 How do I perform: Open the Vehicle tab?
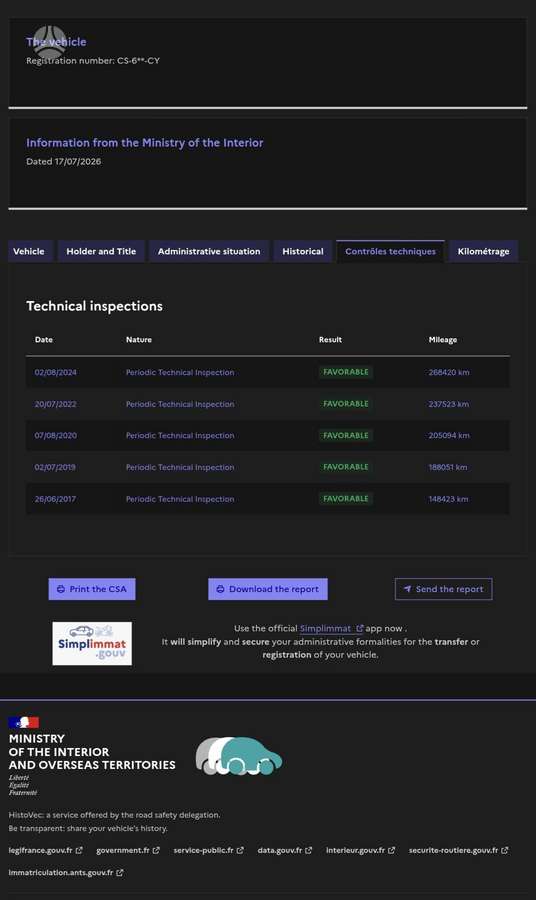pyautogui.click(x=30, y=251)
